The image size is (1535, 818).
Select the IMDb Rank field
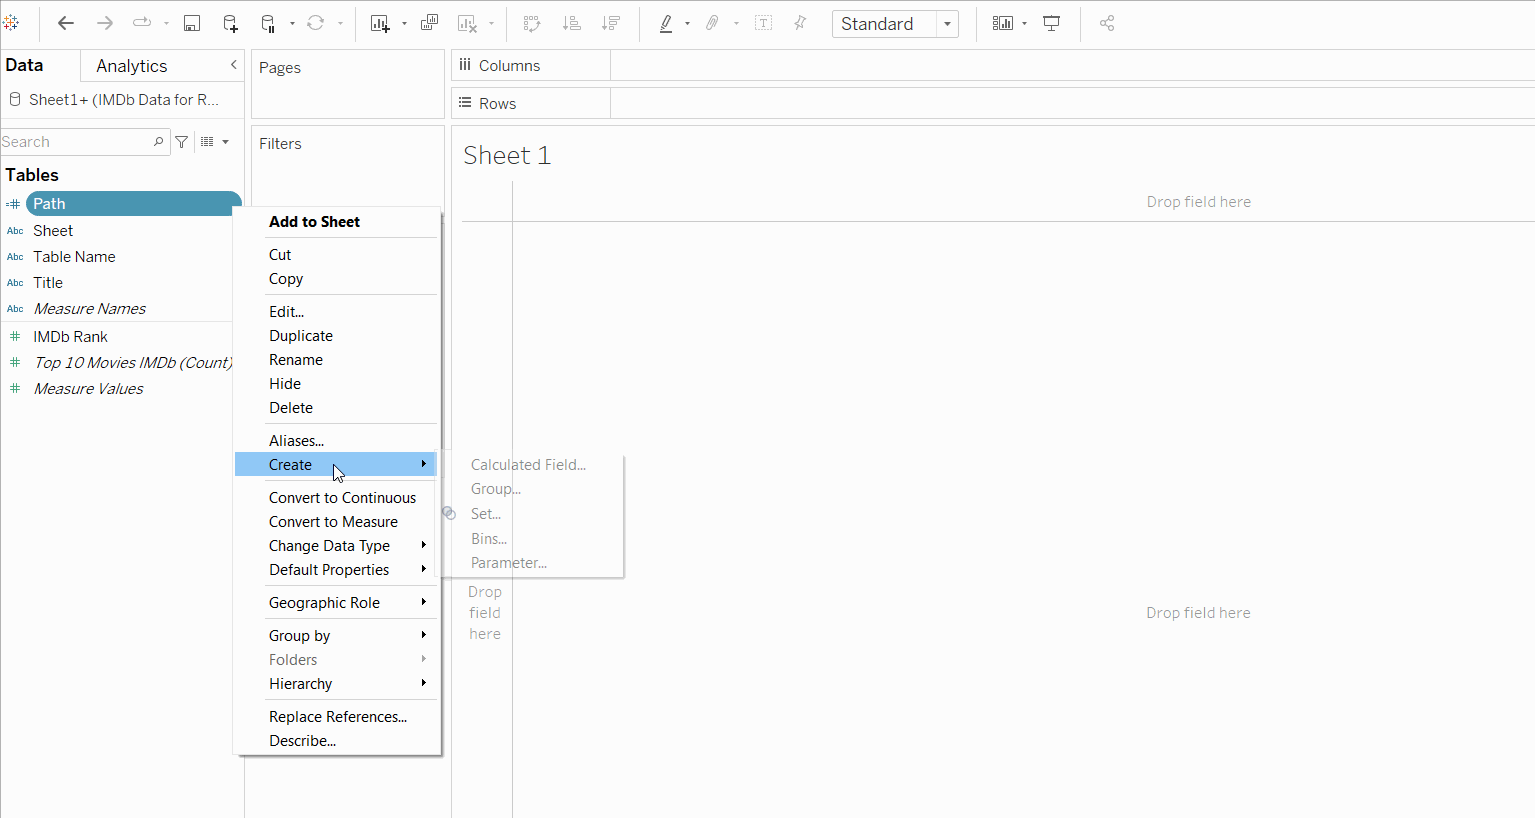tap(70, 337)
